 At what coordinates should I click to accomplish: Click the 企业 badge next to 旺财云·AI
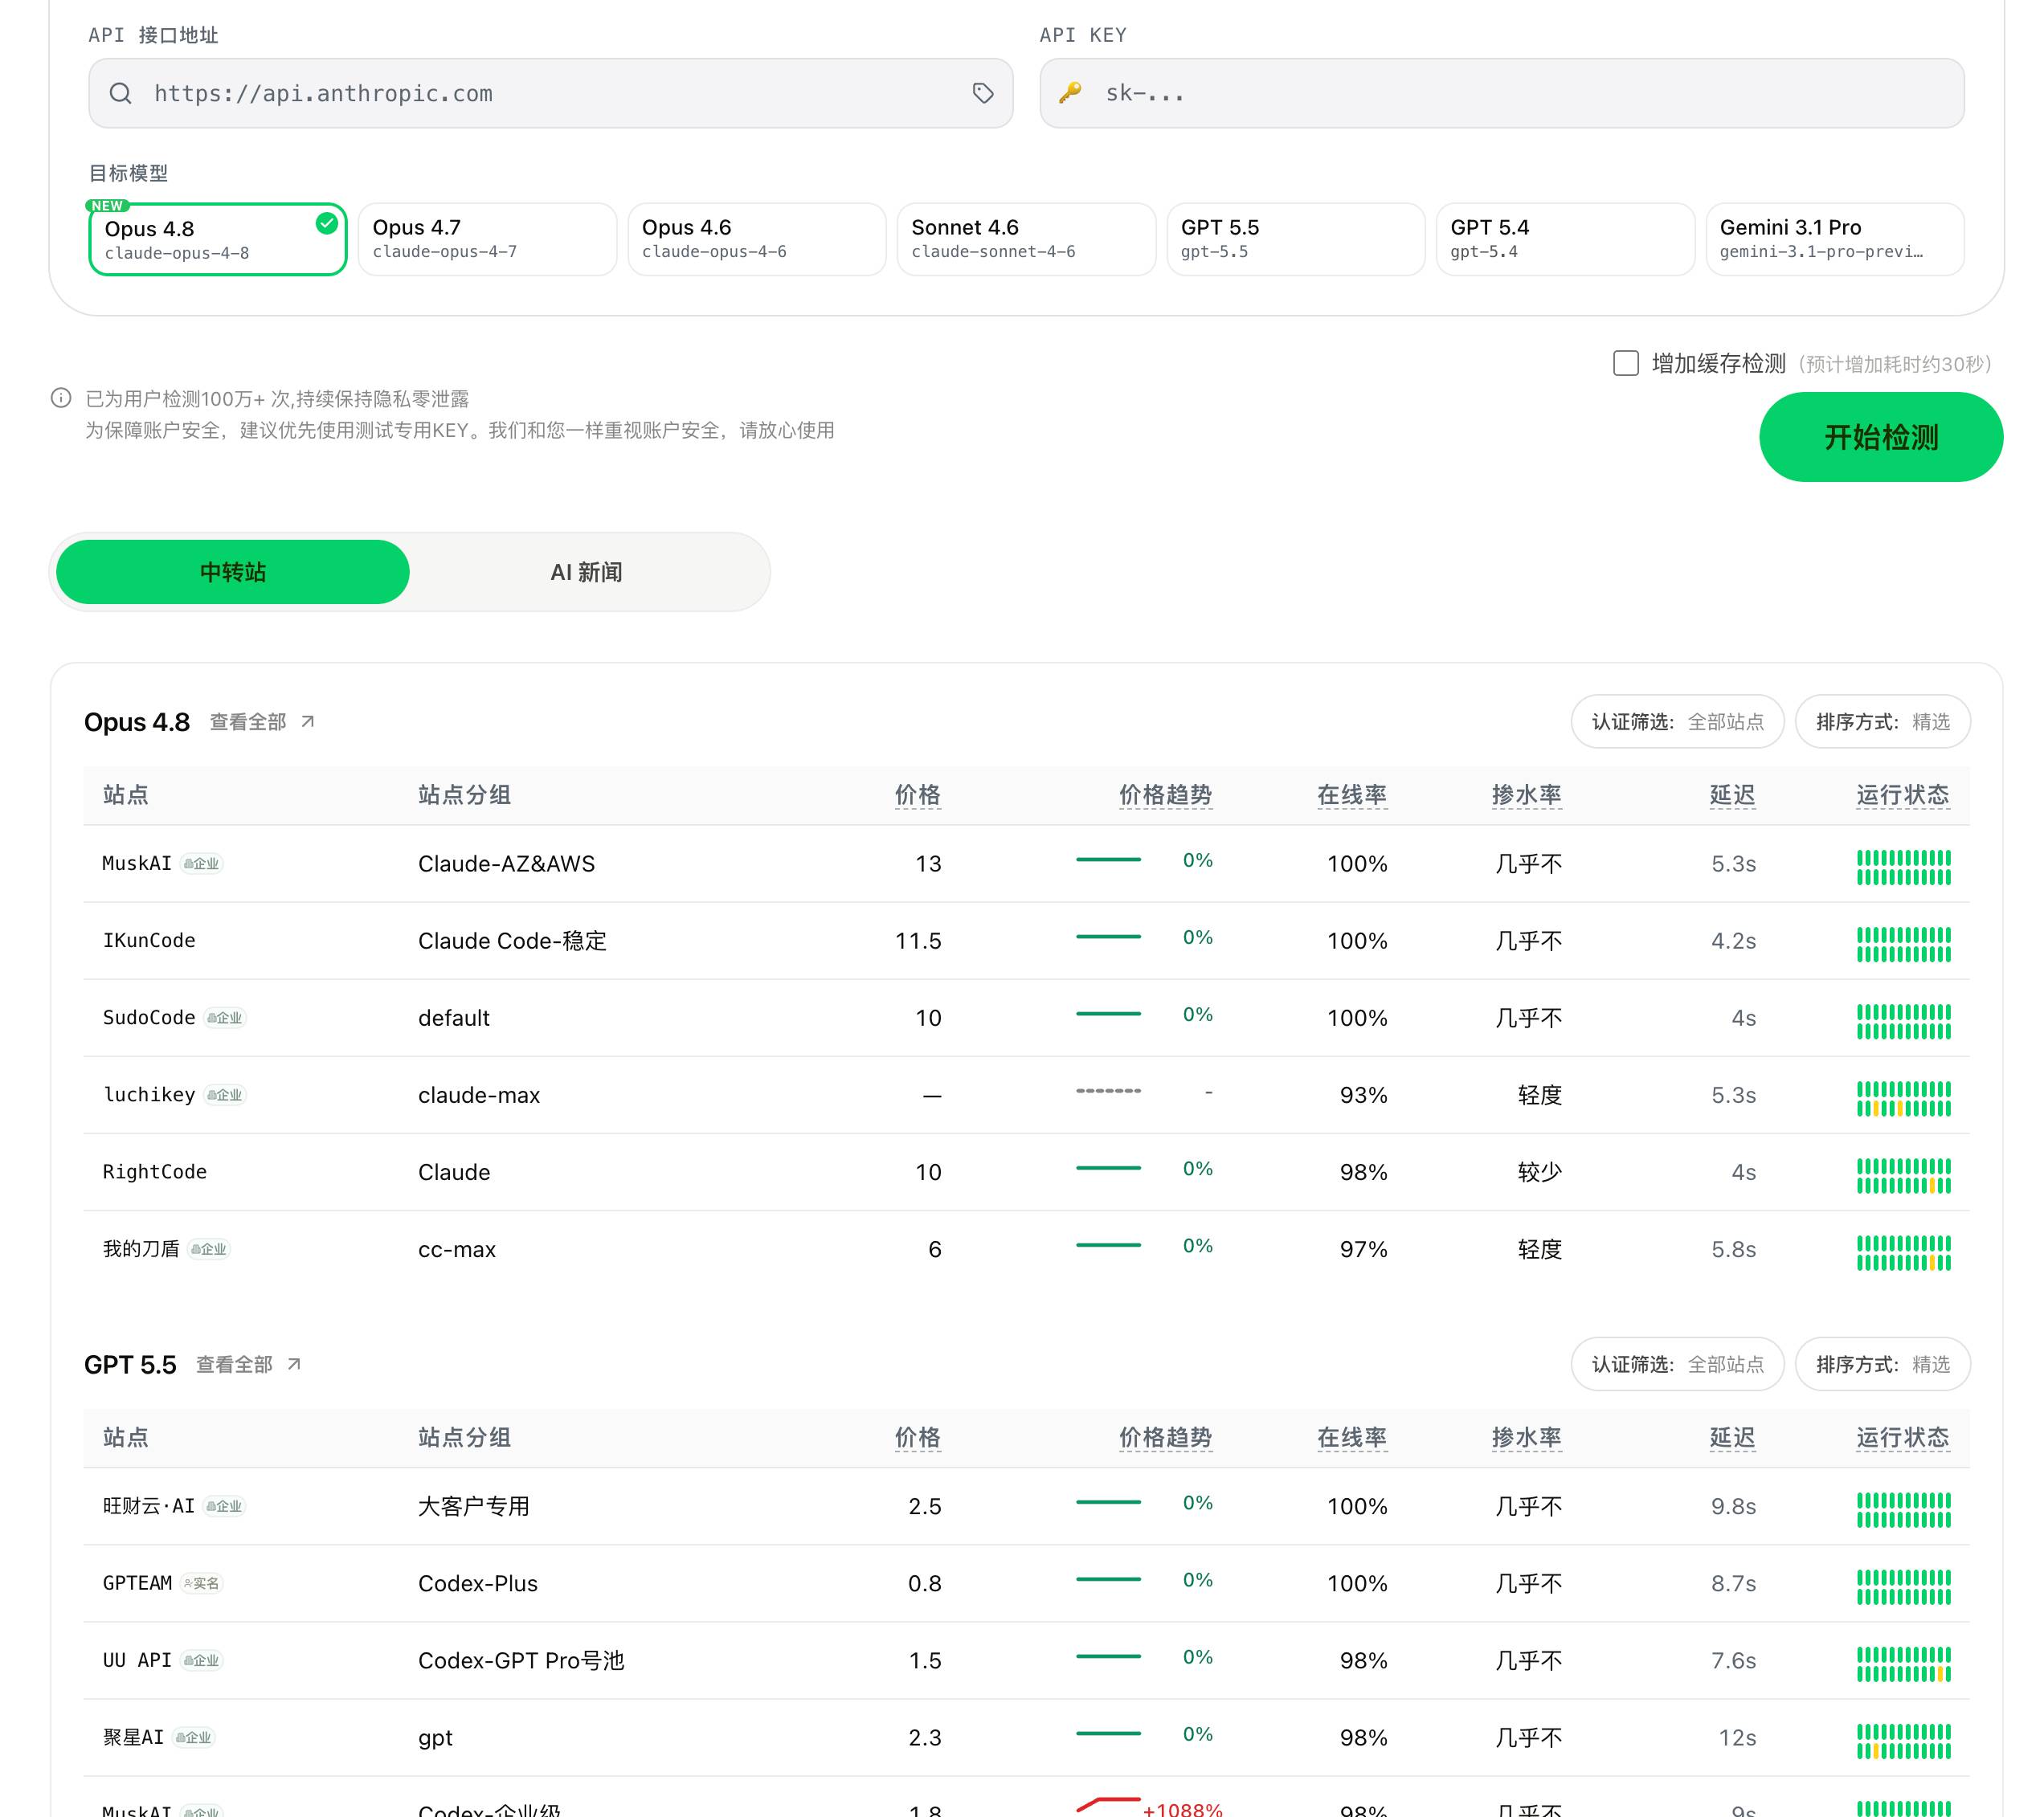pyautogui.click(x=225, y=1506)
